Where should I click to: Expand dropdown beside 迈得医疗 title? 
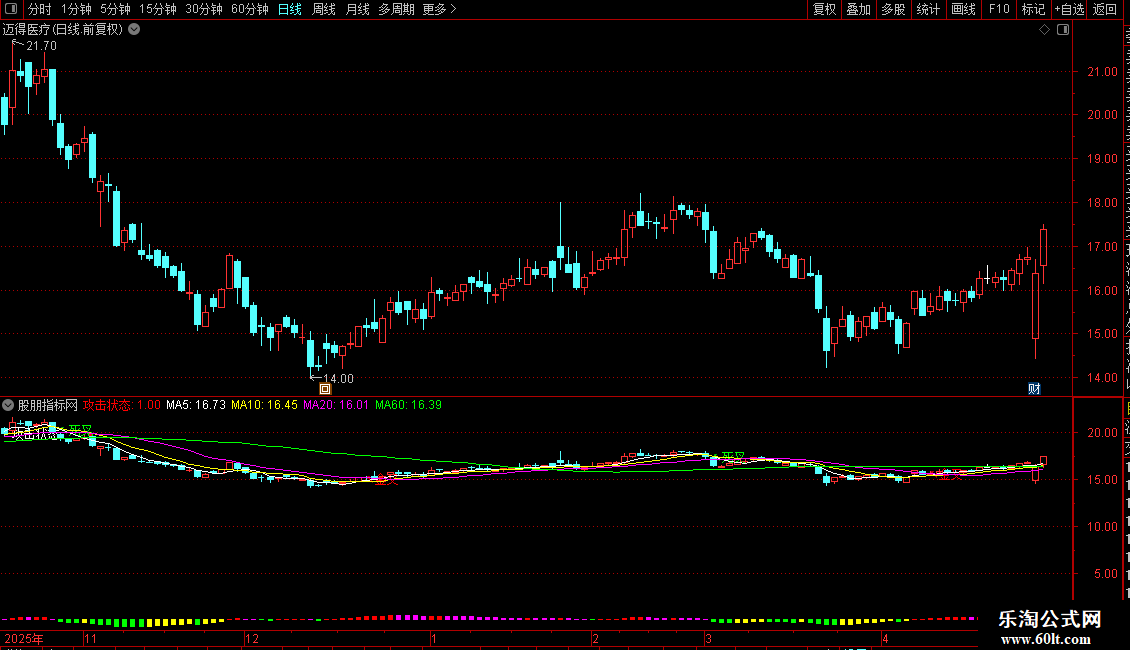(x=134, y=30)
